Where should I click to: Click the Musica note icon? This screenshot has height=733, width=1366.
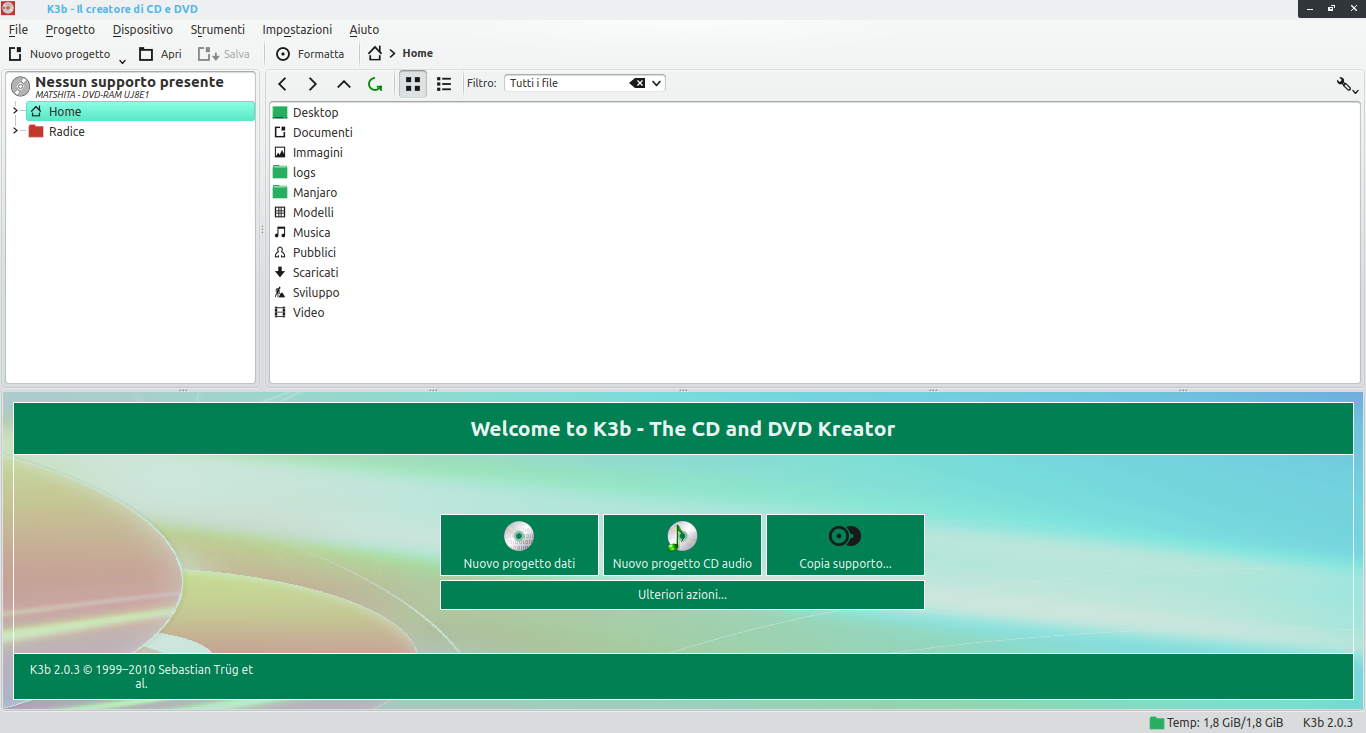point(280,232)
